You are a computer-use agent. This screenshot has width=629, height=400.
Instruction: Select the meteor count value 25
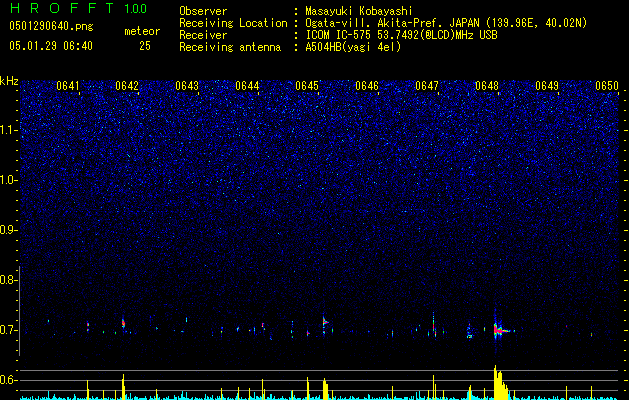(x=145, y=46)
